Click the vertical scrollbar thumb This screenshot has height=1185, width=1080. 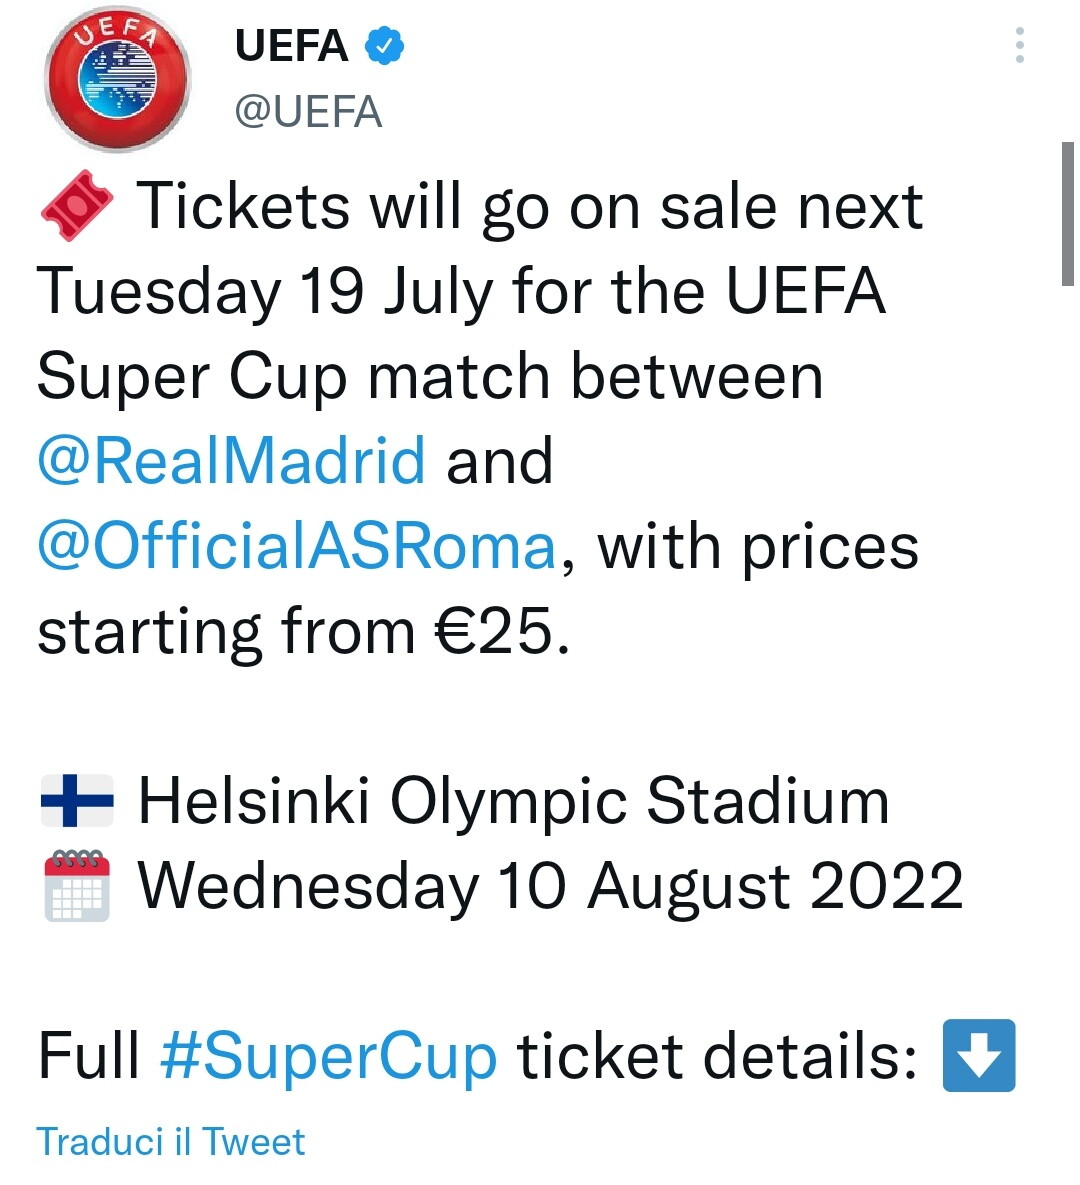1067,214
